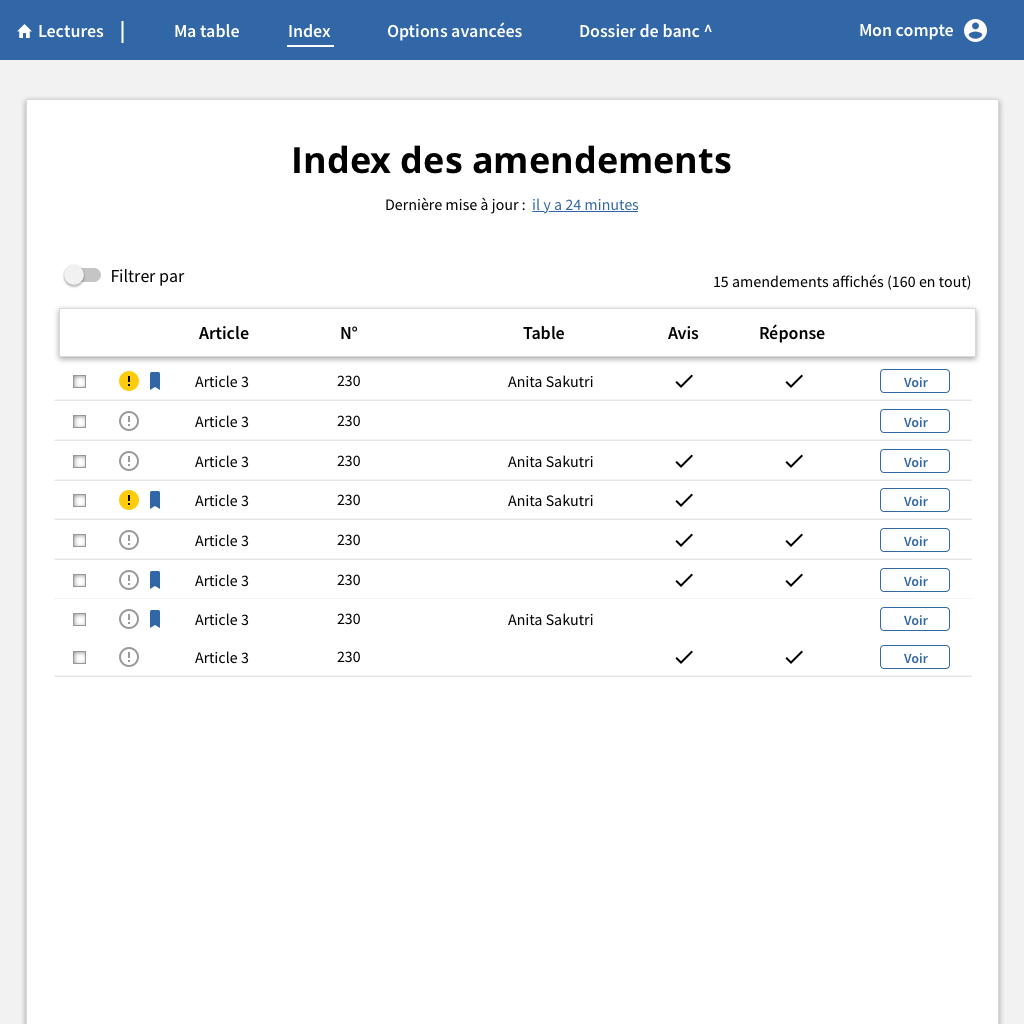Screen dimensions: 1024x1024
Task: Click the blue bookmark icon in sixth row
Action: click(155, 580)
